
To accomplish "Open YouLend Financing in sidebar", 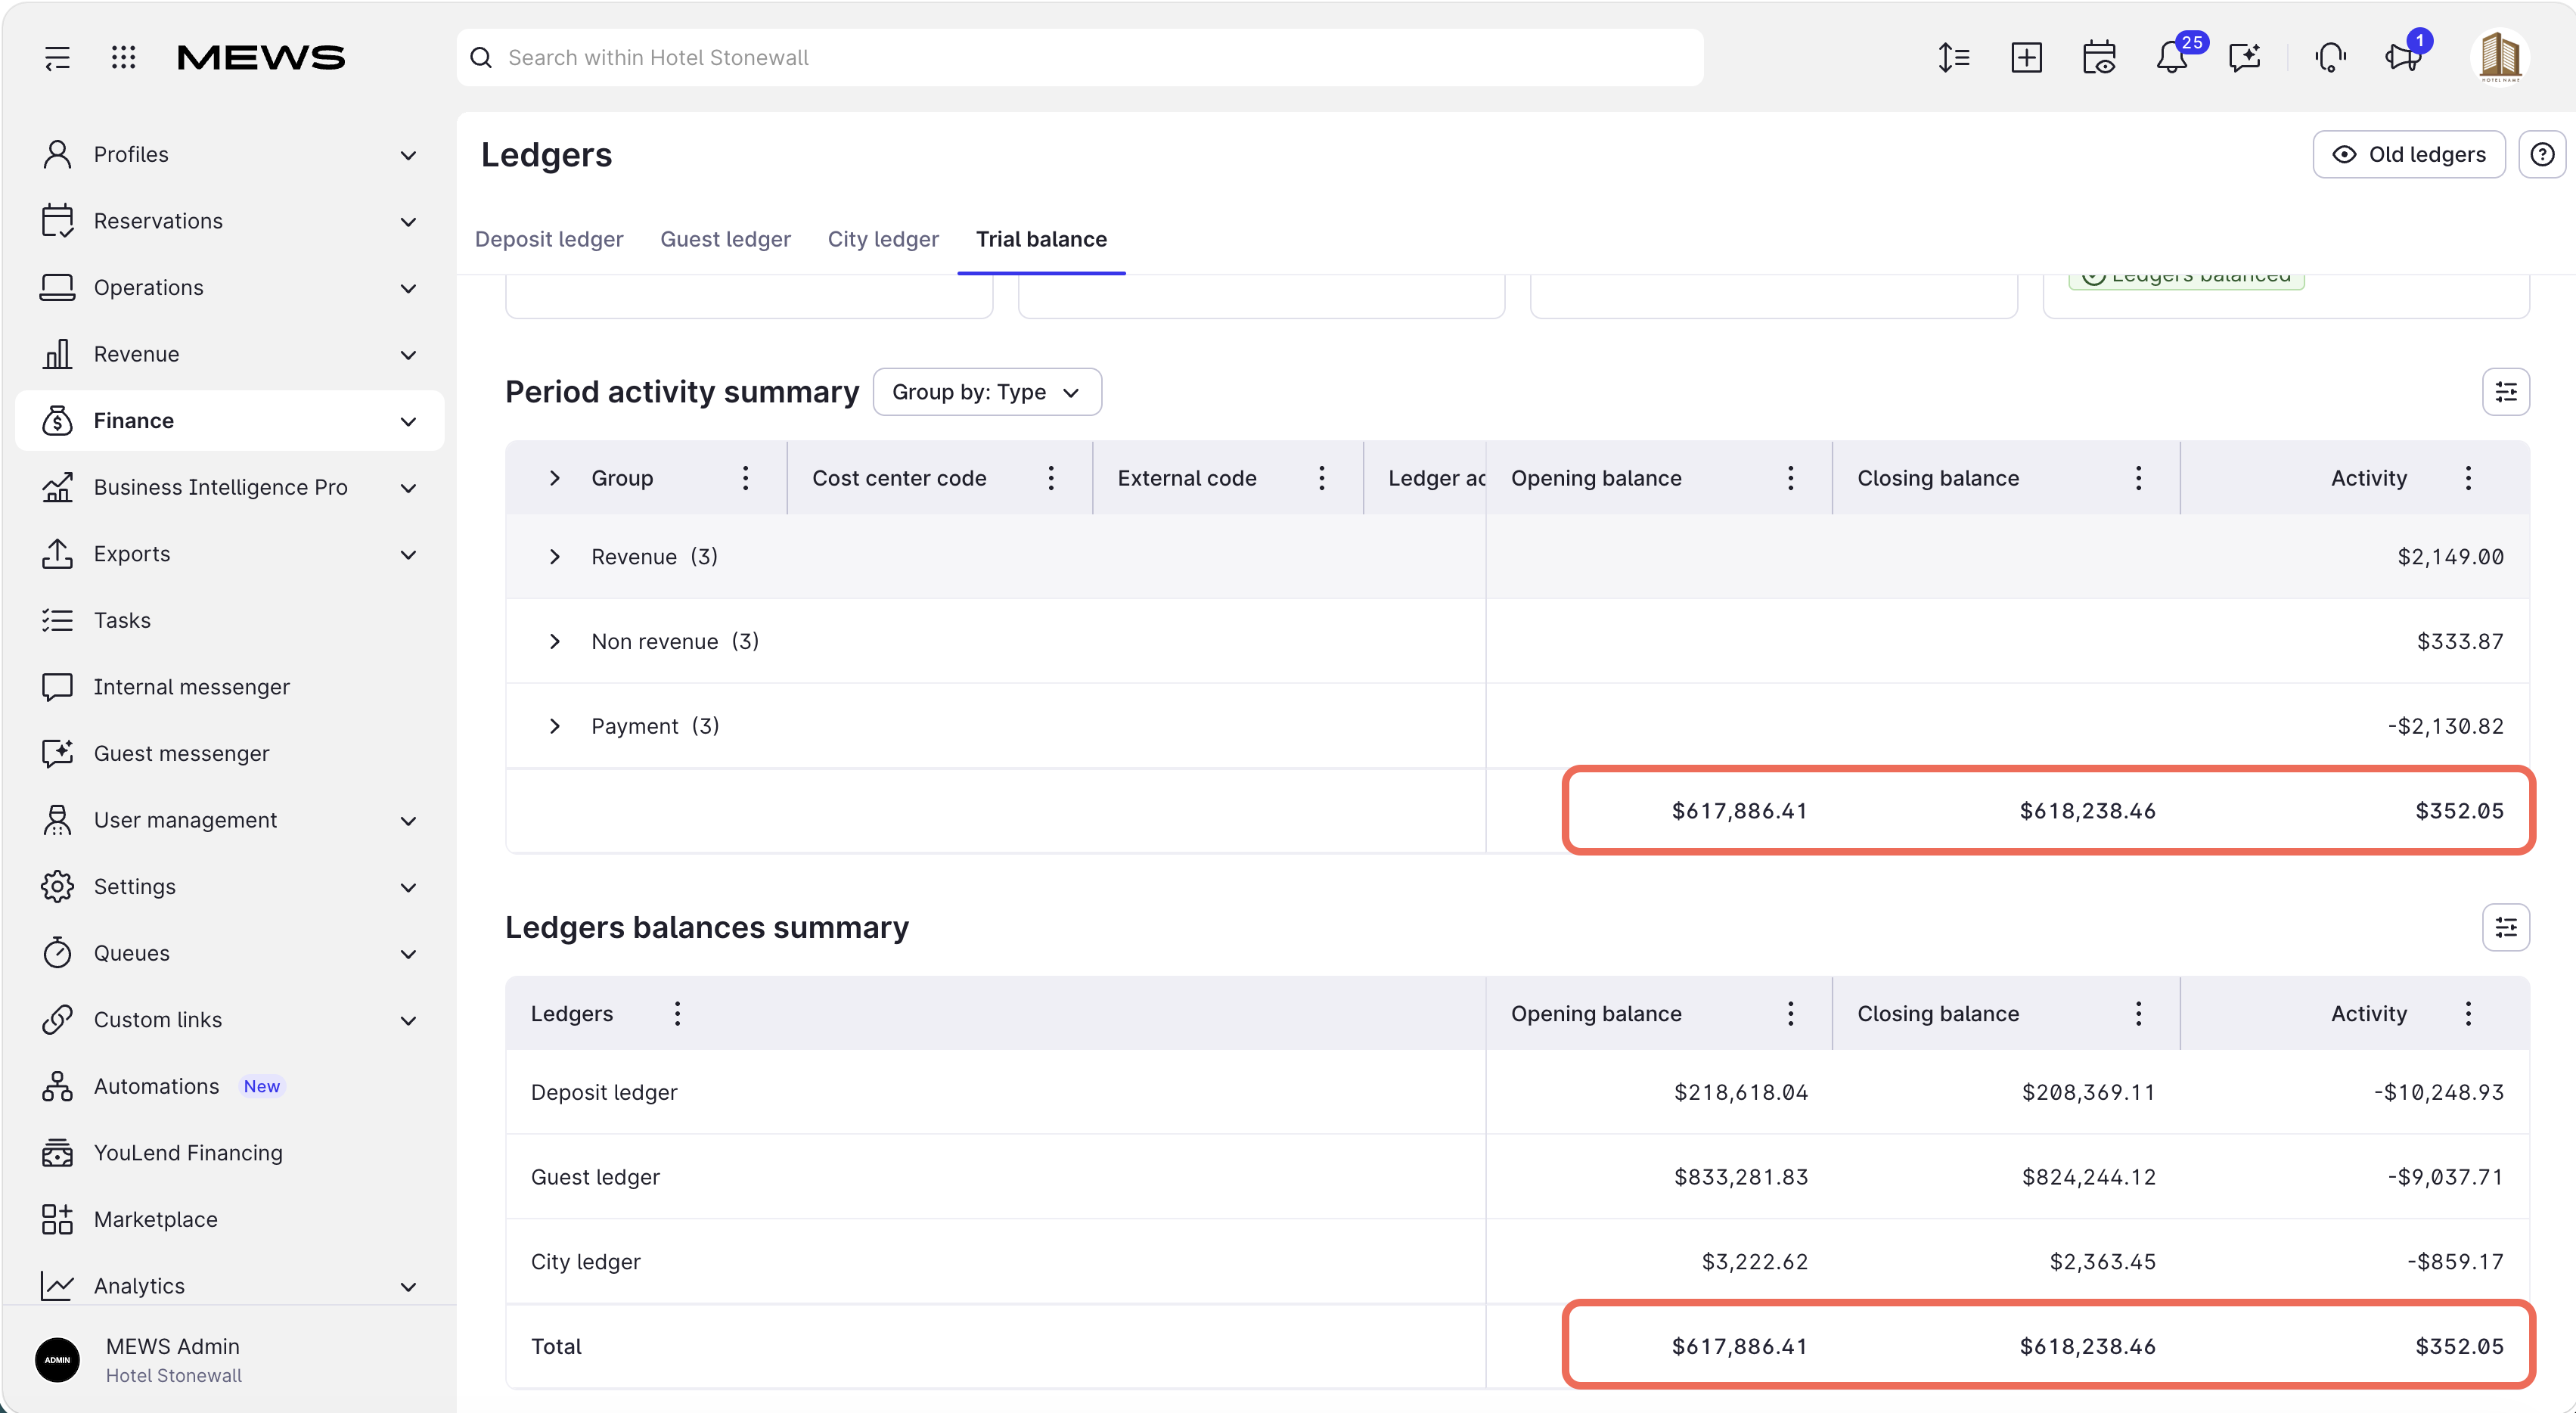I will (229, 1153).
